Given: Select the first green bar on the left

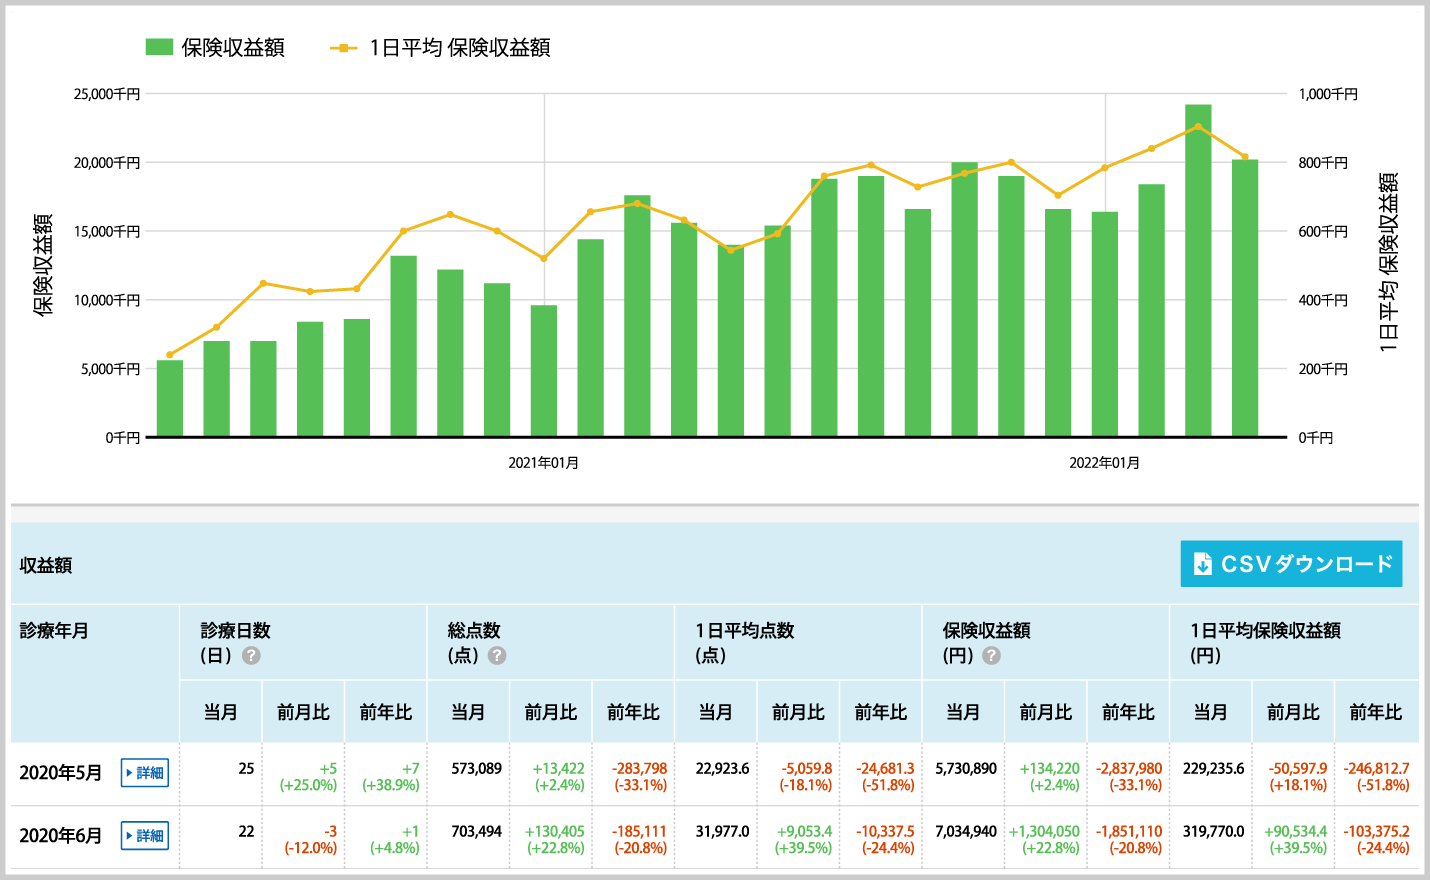Looking at the screenshot, I should point(170,398).
